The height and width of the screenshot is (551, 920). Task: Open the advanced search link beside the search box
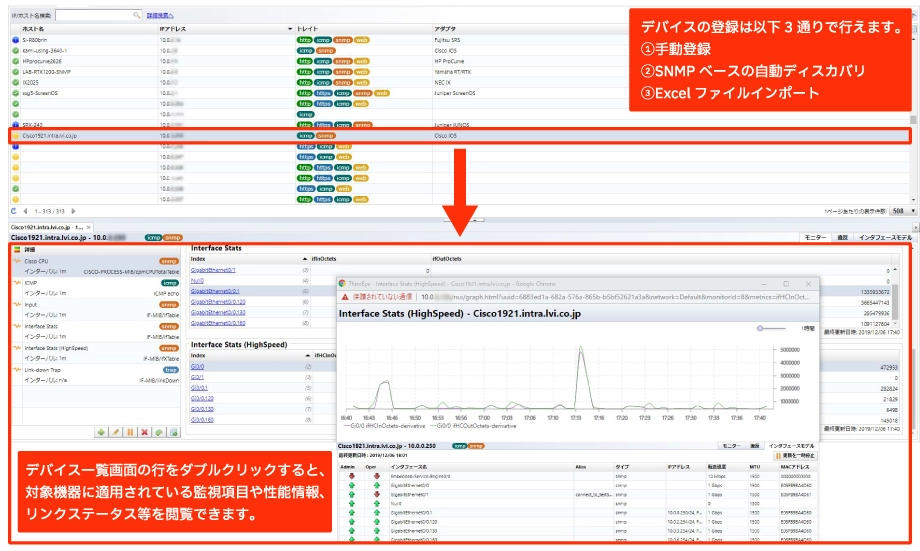[x=160, y=15]
